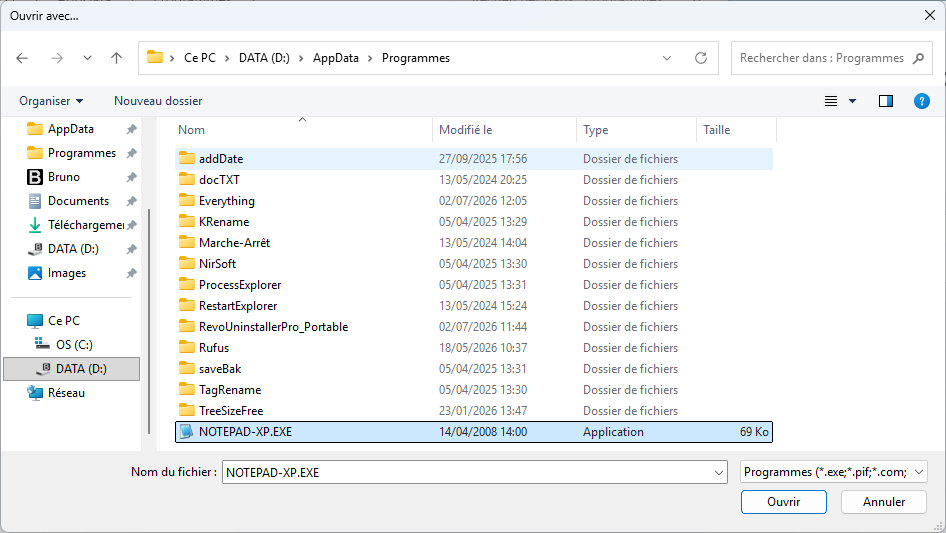The height and width of the screenshot is (533, 946).
Task: Select the NOTEPAD-XP.EXE application icon
Action: pyautogui.click(x=187, y=432)
